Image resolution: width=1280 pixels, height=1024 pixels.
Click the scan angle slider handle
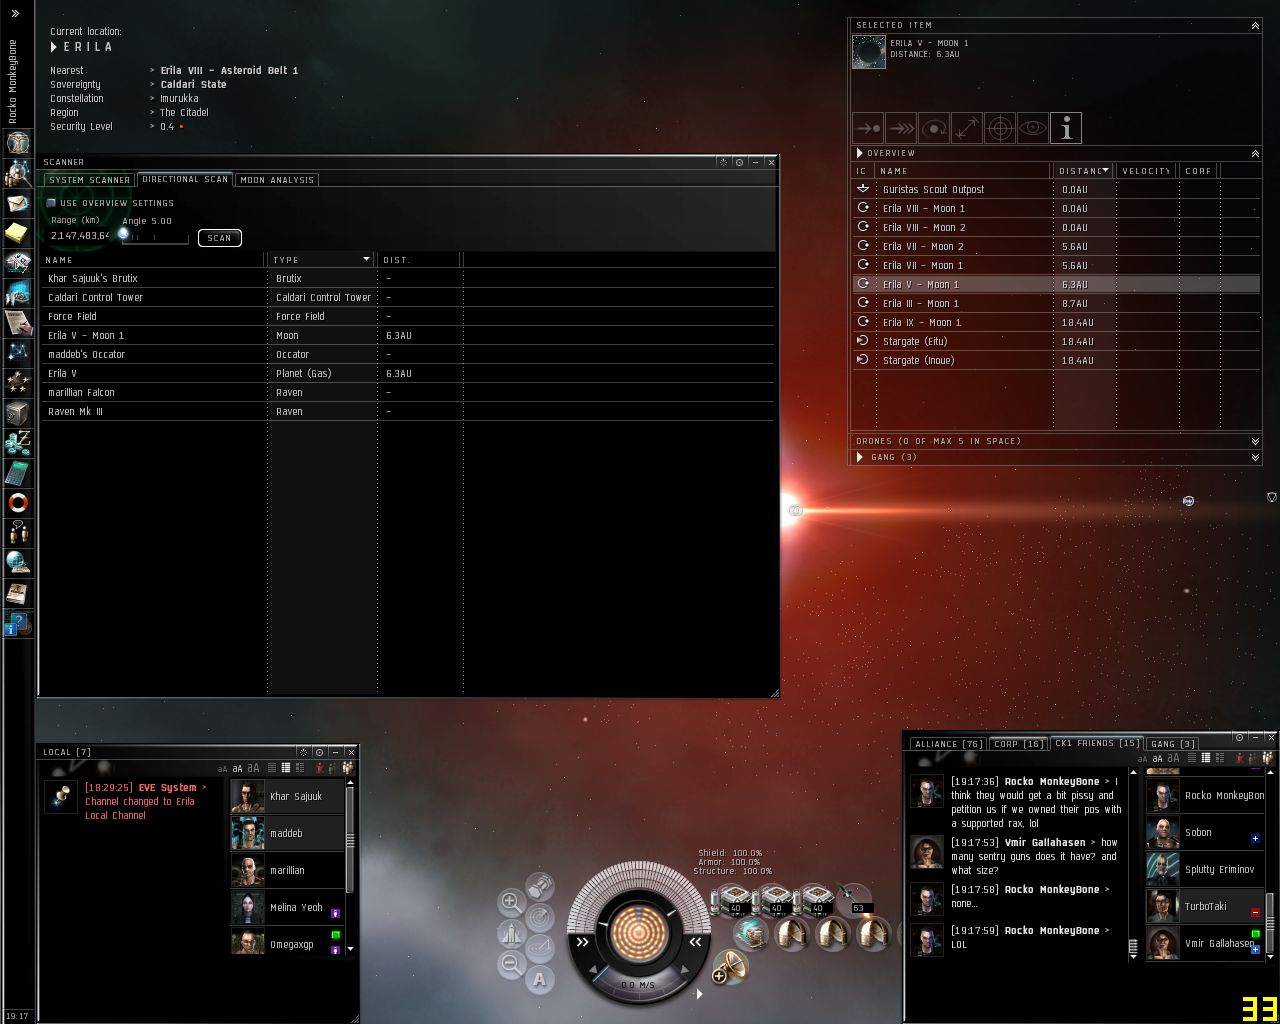point(124,233)
